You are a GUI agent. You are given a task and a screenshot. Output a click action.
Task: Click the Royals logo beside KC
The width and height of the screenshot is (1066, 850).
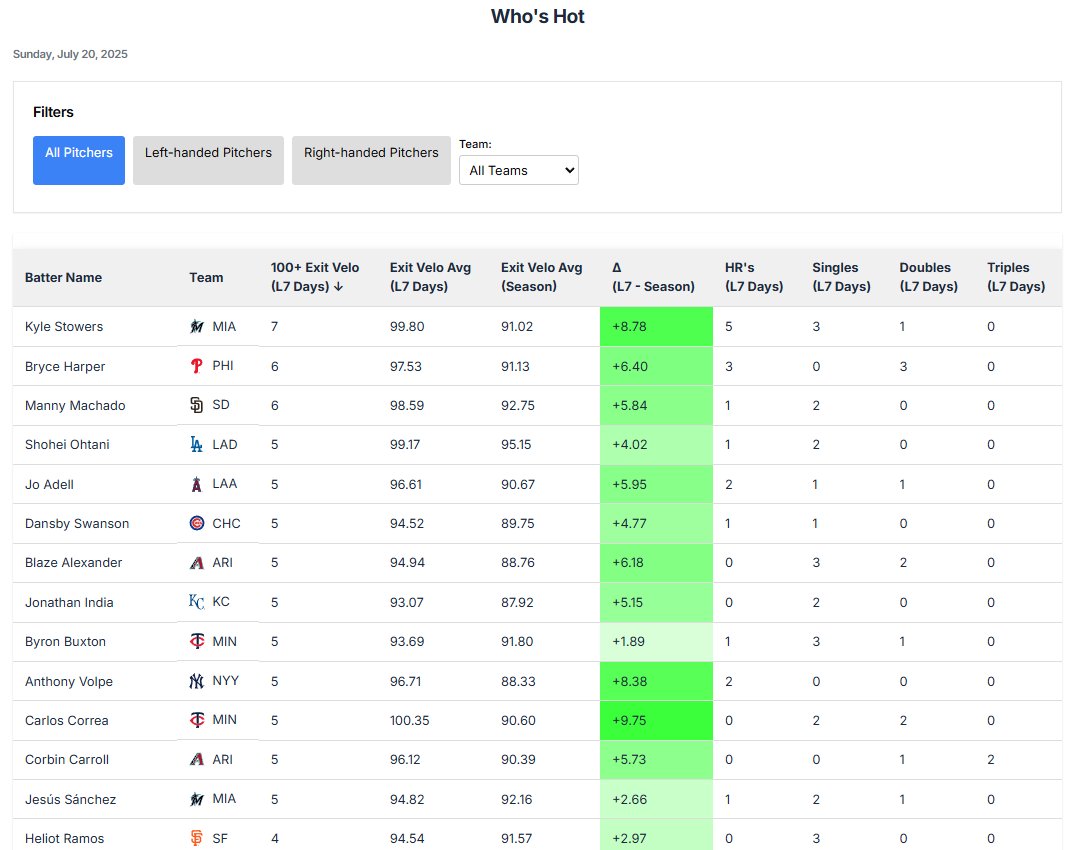pos(196,602)
